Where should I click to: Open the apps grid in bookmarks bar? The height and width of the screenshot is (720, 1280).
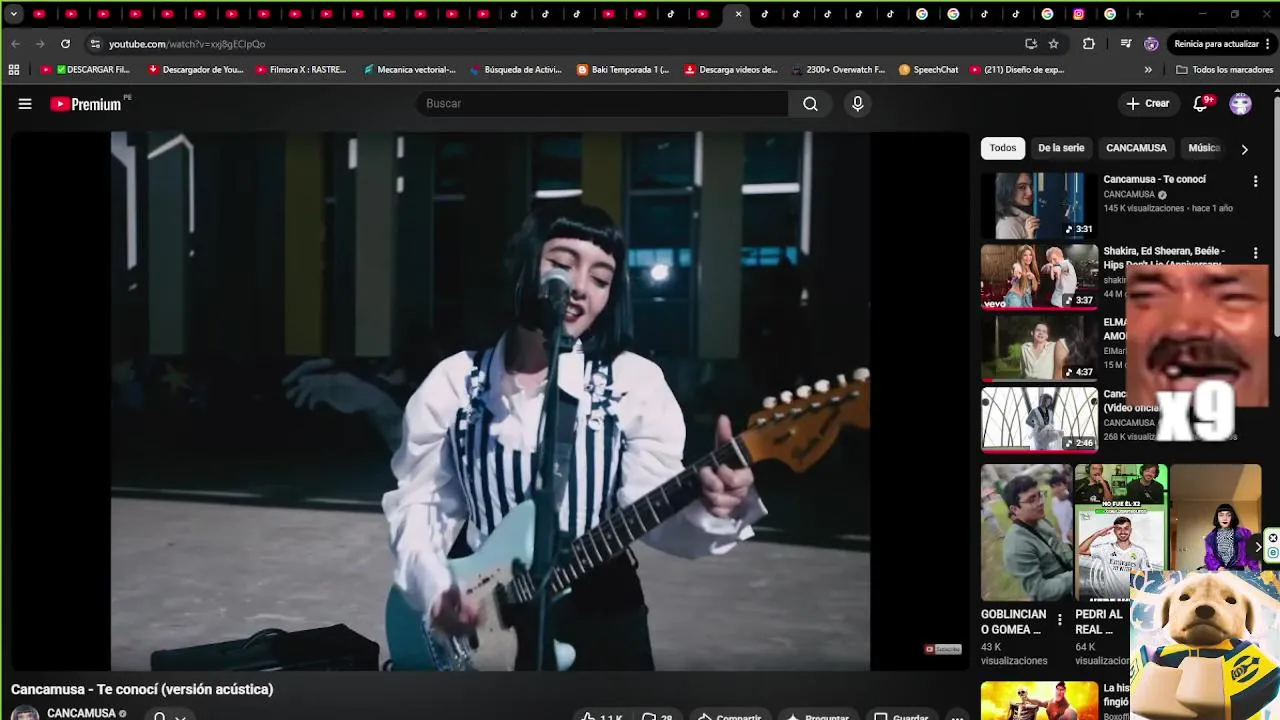tap(14, 70)
